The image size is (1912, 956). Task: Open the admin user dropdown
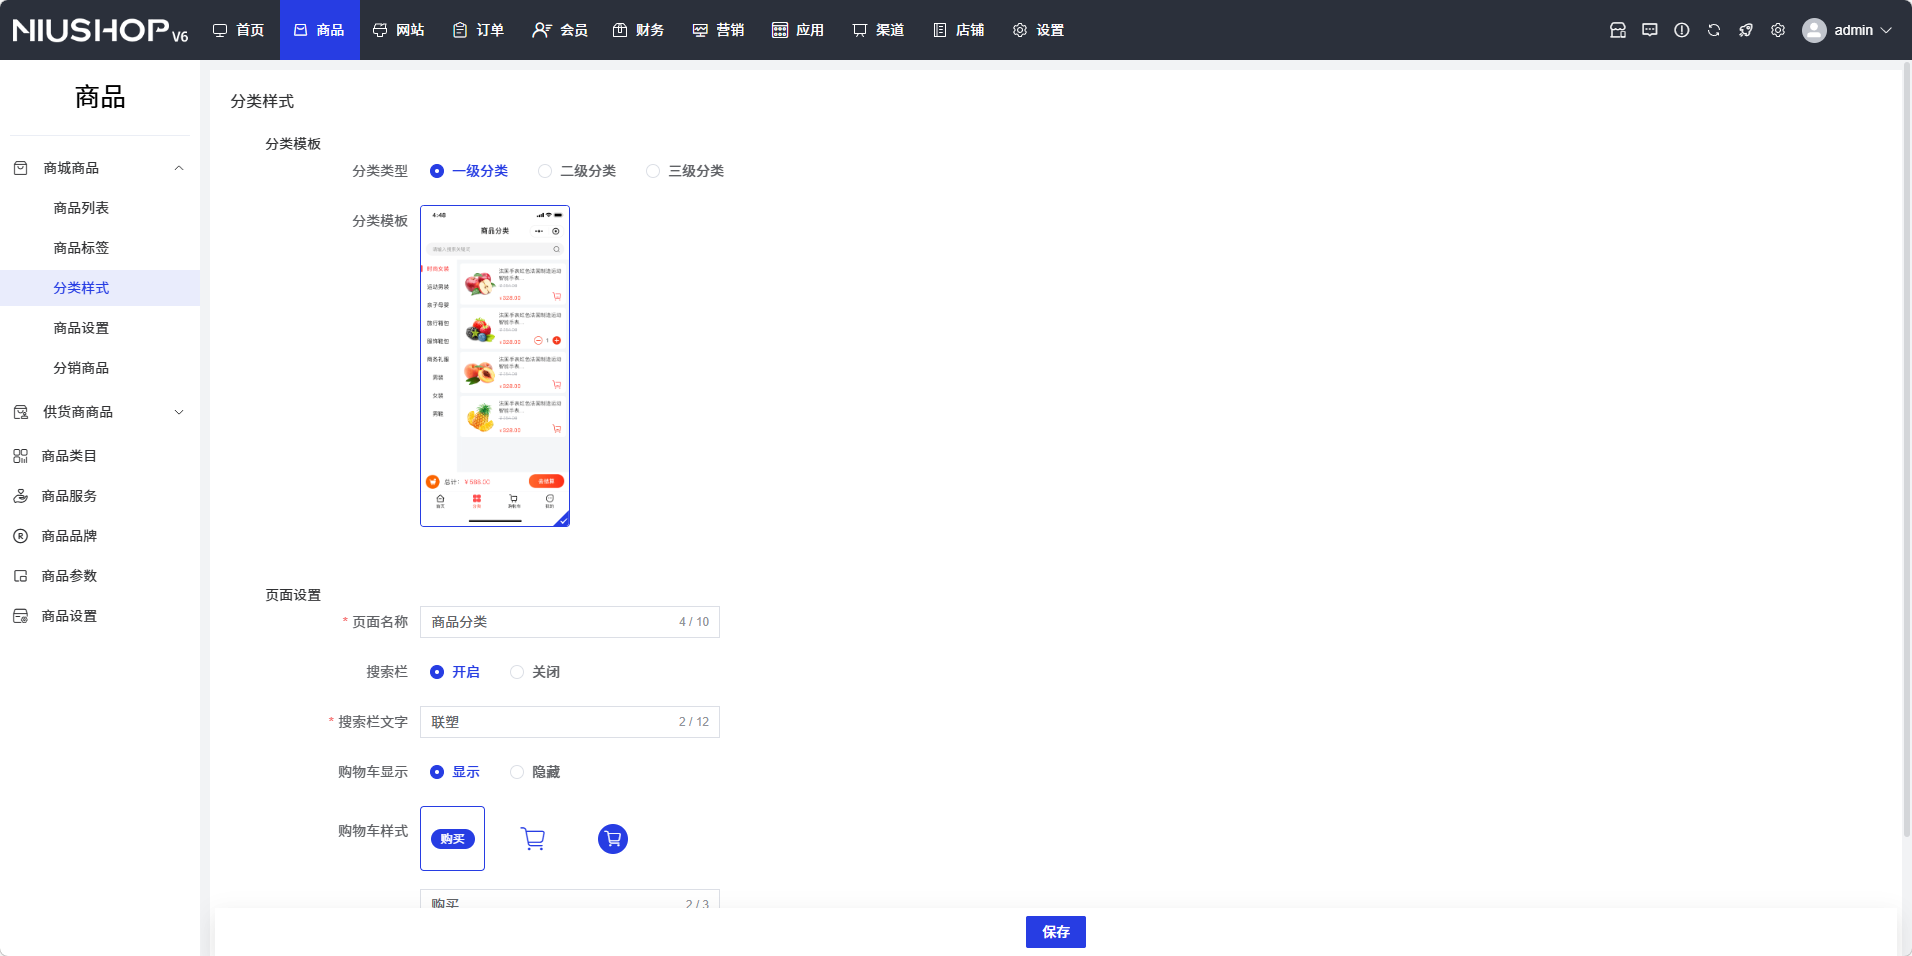pos(1847,30)
